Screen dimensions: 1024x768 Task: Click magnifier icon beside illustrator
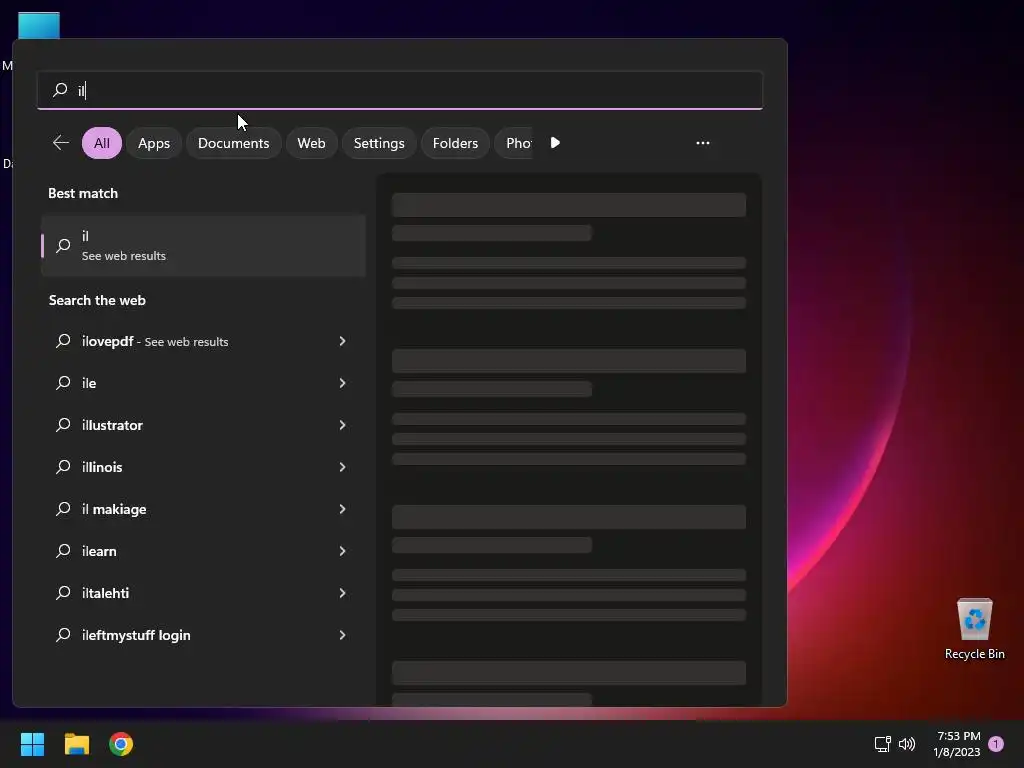(x=63, y=425)
